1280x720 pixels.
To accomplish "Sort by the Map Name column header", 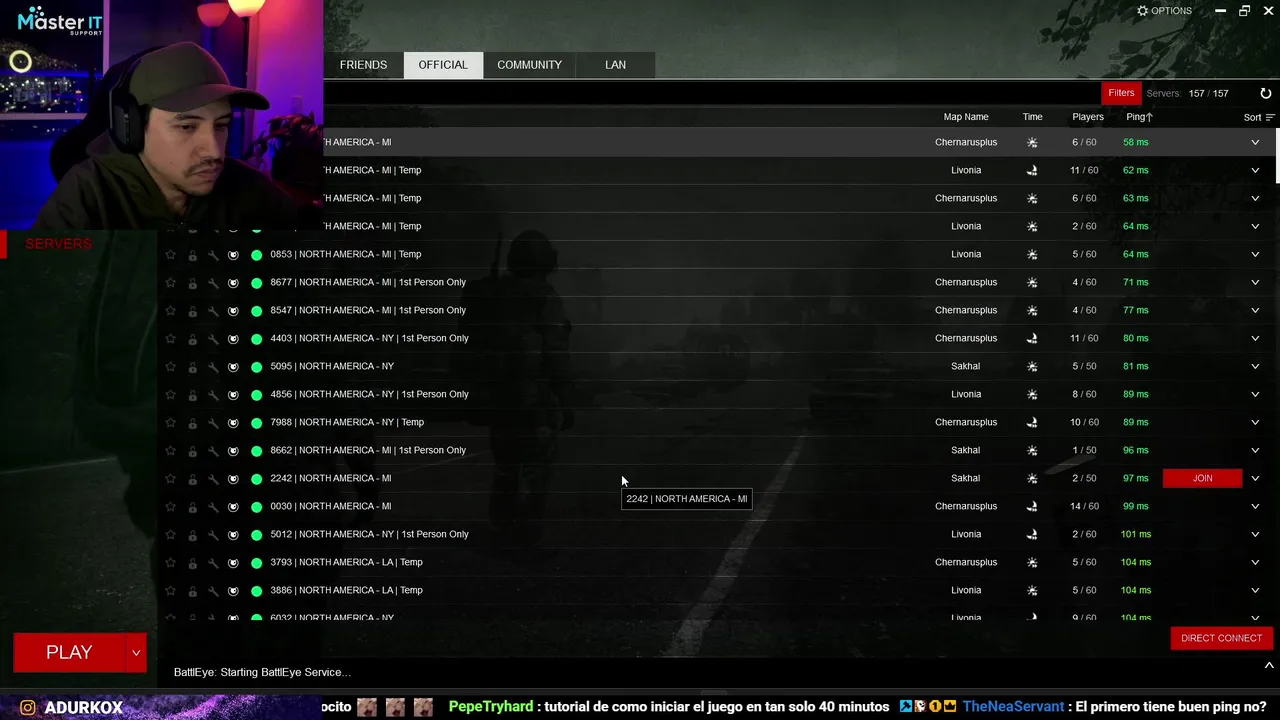I will tap(966, 117).
